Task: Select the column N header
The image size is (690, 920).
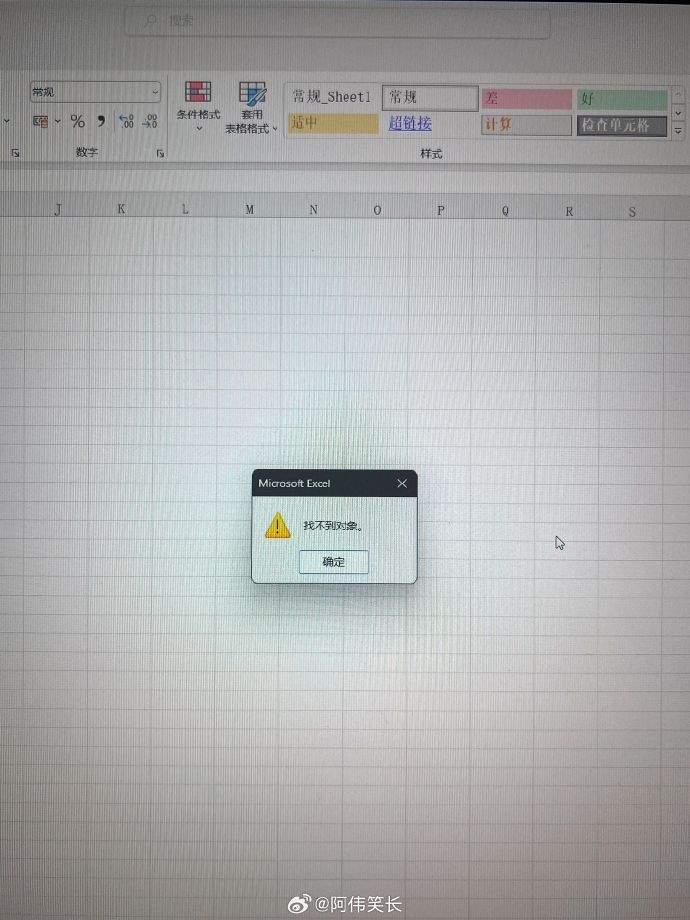Action: (314, 209)
